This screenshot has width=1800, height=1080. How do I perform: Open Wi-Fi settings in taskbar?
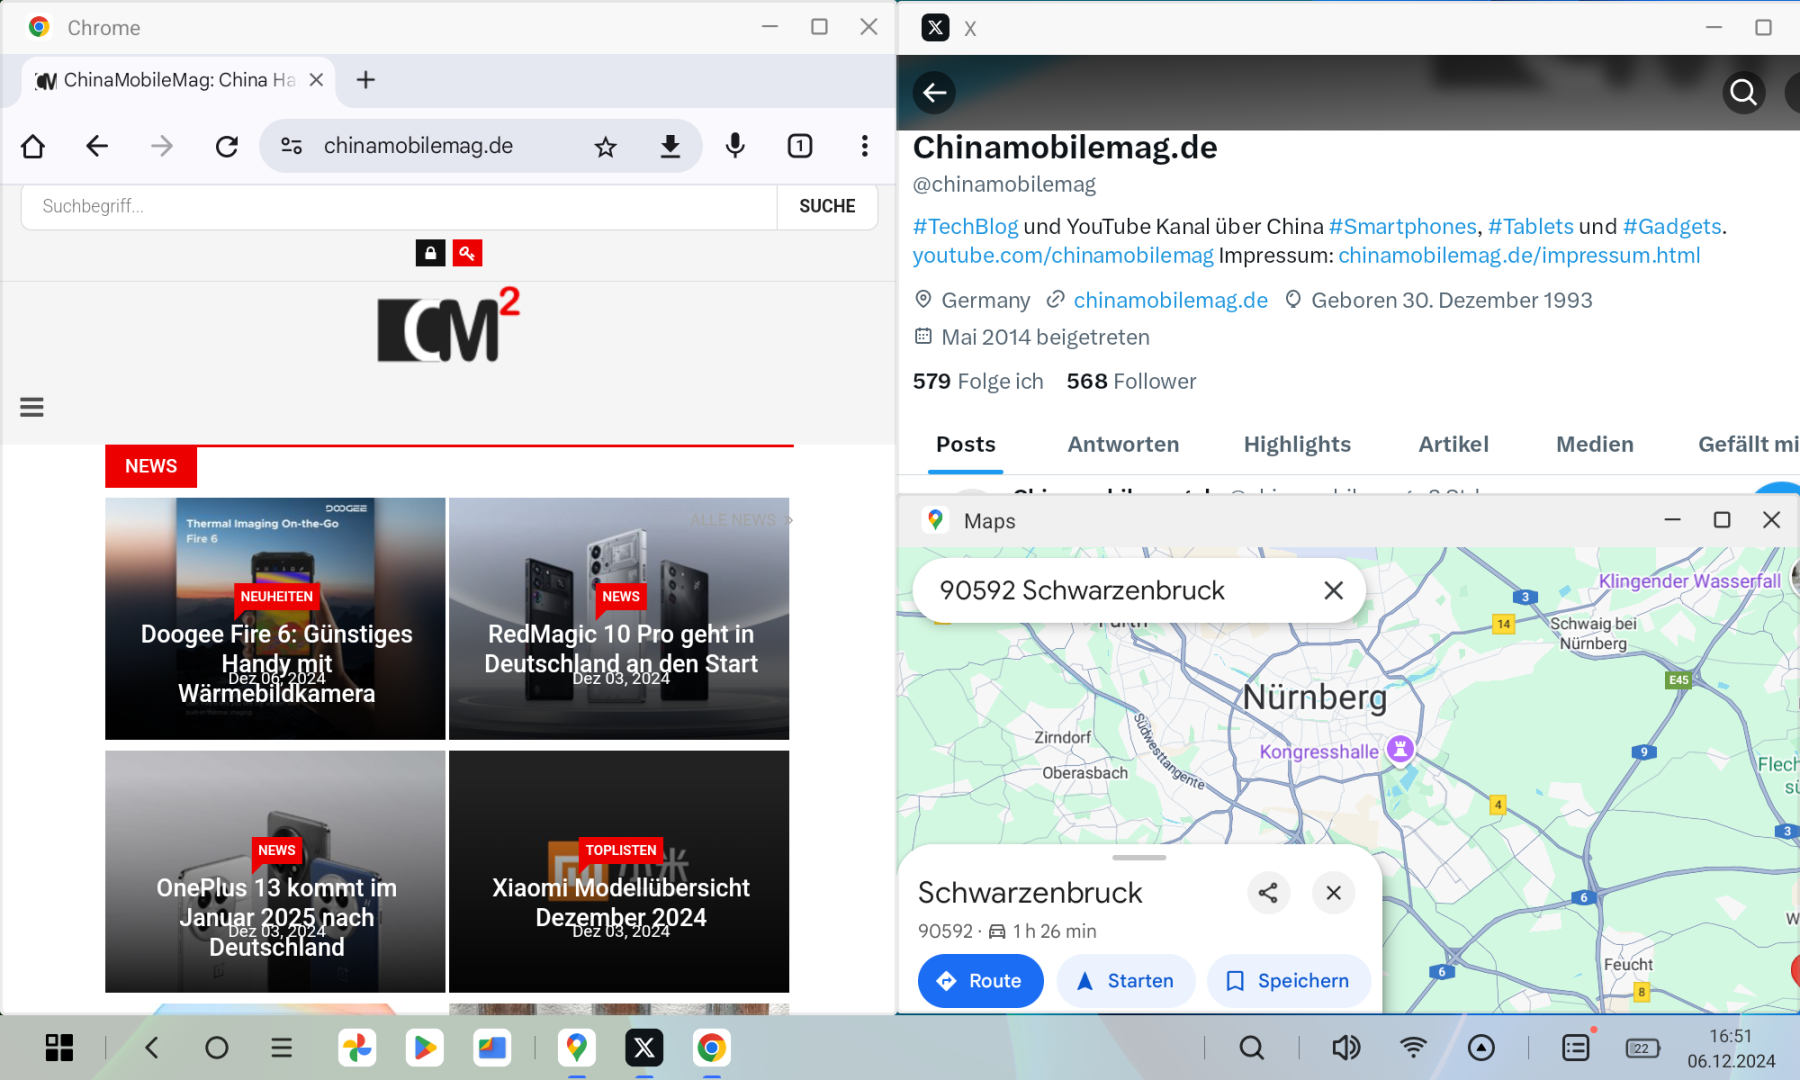click(x=1413, y=1048)
